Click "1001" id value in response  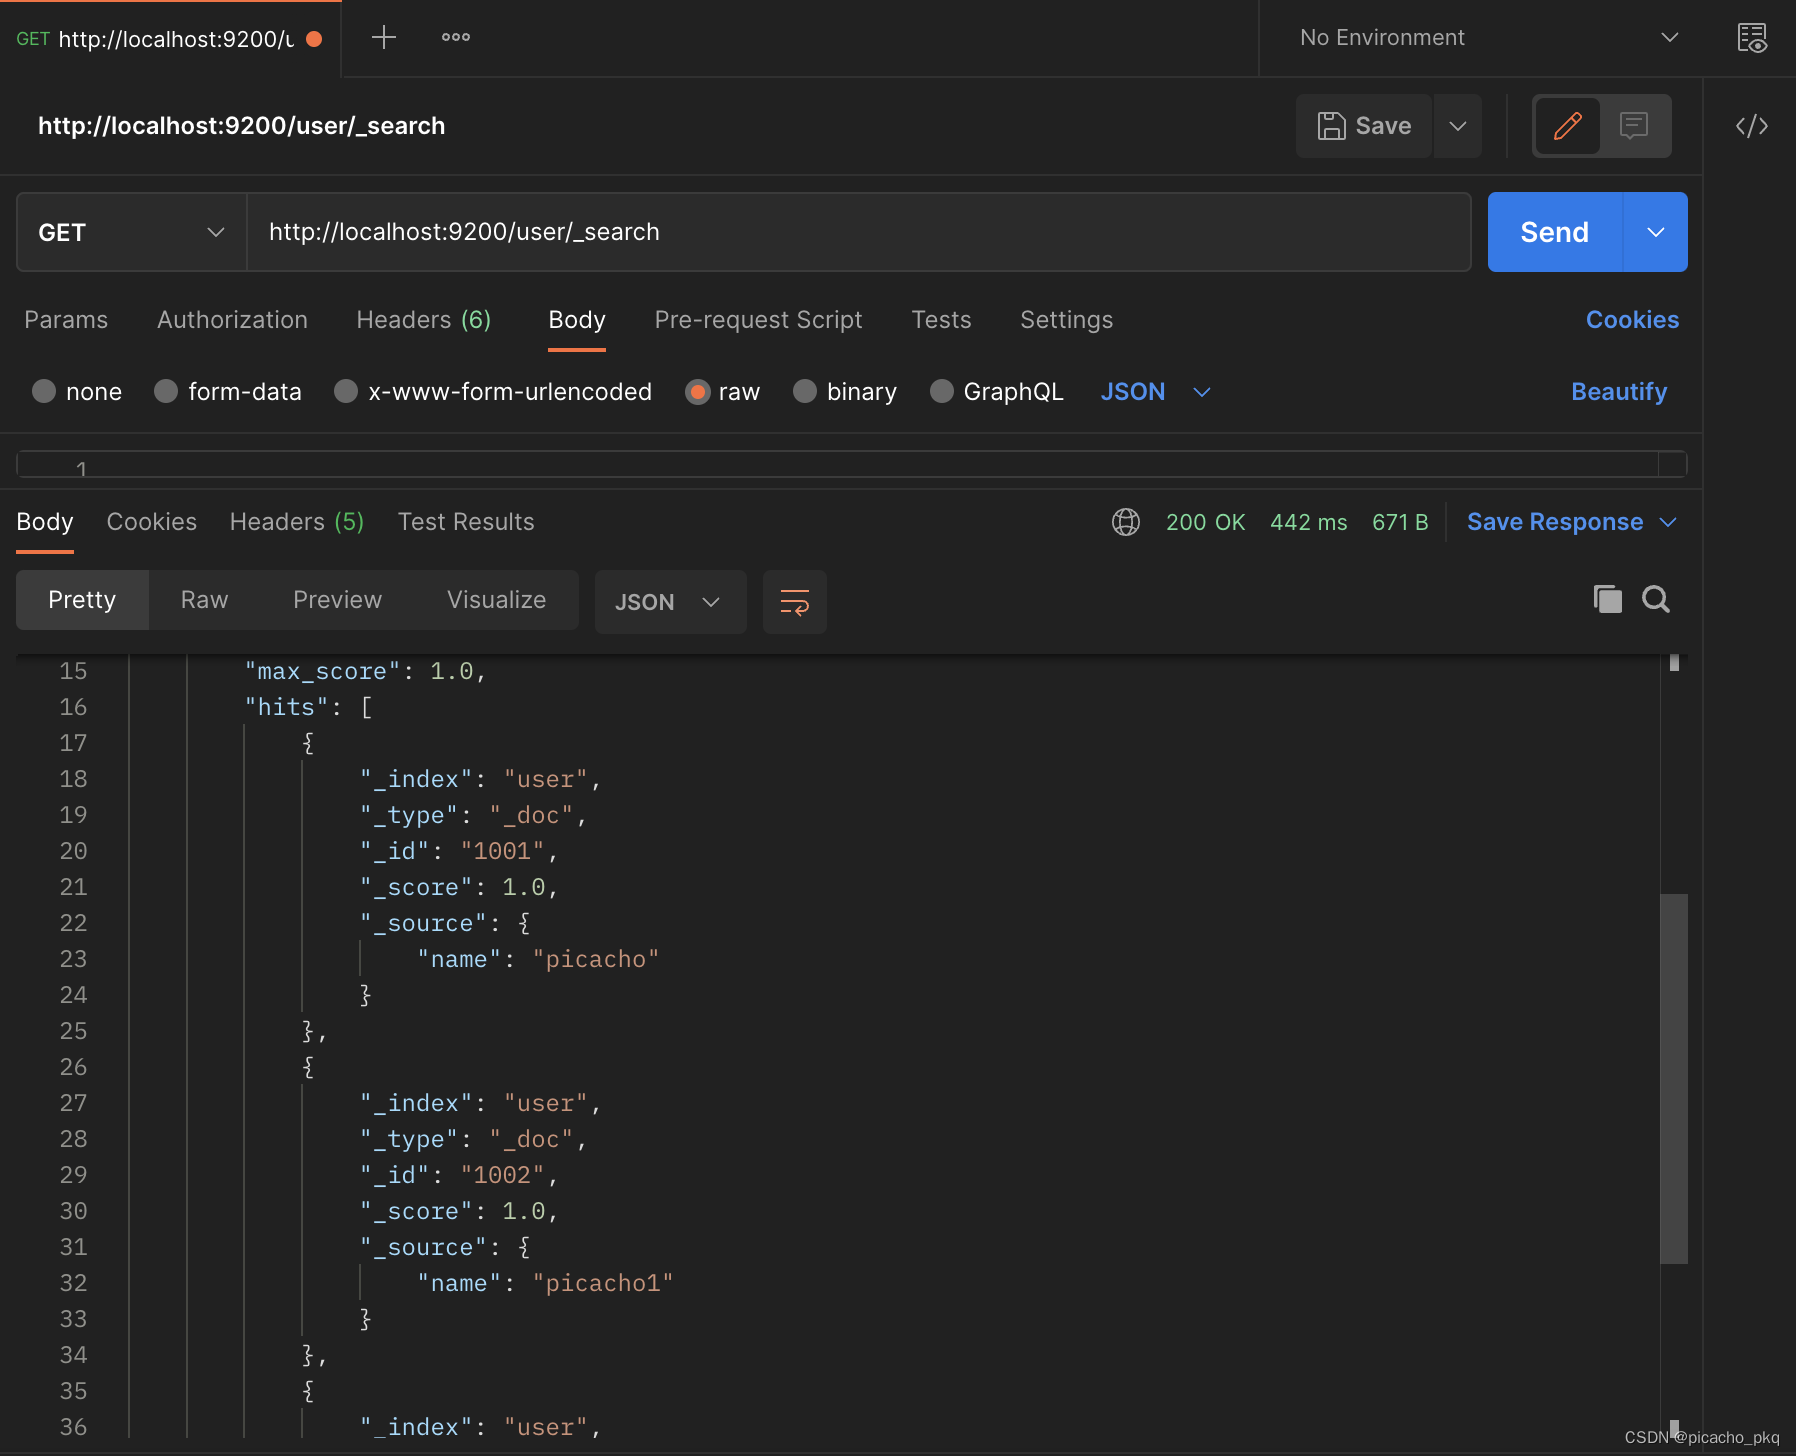tap(502, 851)
